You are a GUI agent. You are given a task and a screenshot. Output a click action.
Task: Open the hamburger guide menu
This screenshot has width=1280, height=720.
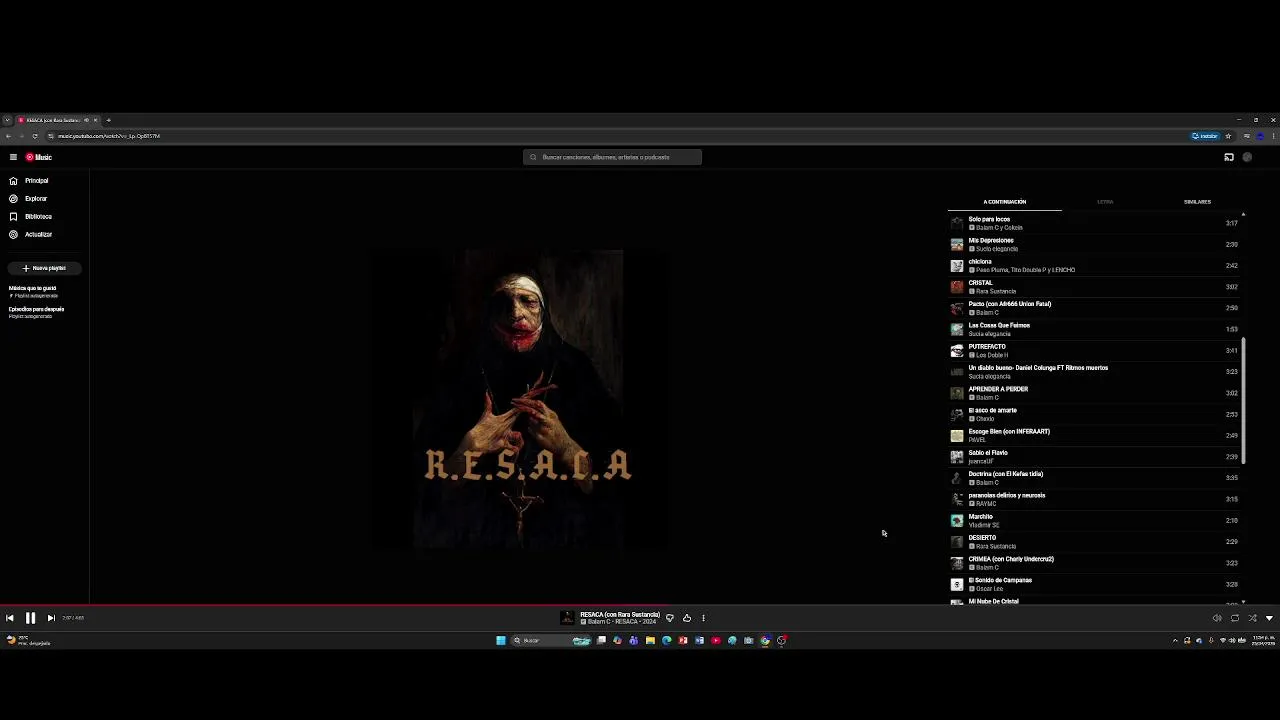(13, 157)
